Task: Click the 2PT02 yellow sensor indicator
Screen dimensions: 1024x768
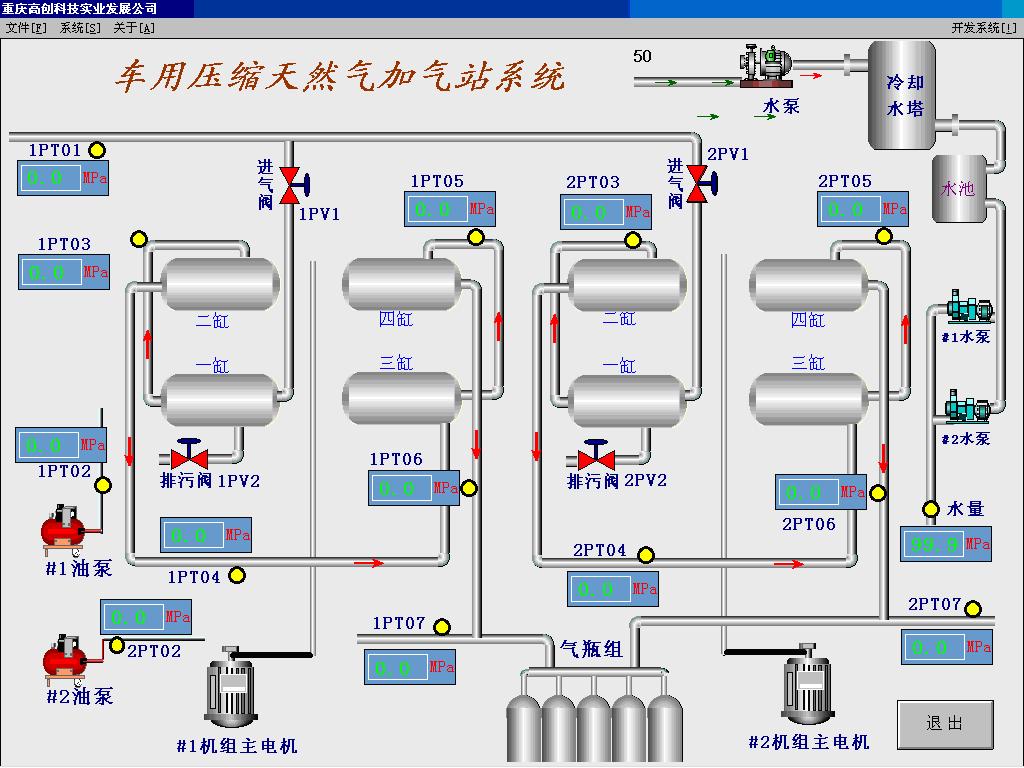Action: 117,645
